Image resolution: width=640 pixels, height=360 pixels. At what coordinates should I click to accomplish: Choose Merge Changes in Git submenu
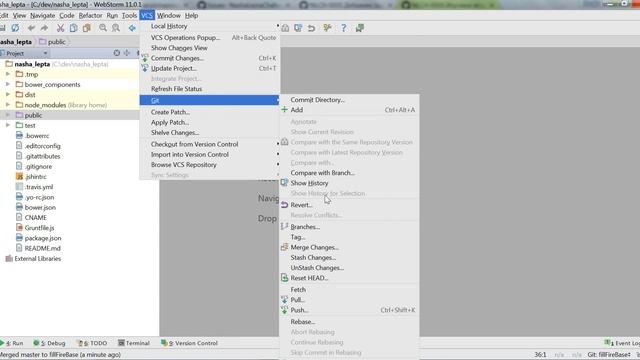pyautogui.click(x=349, y=247)
